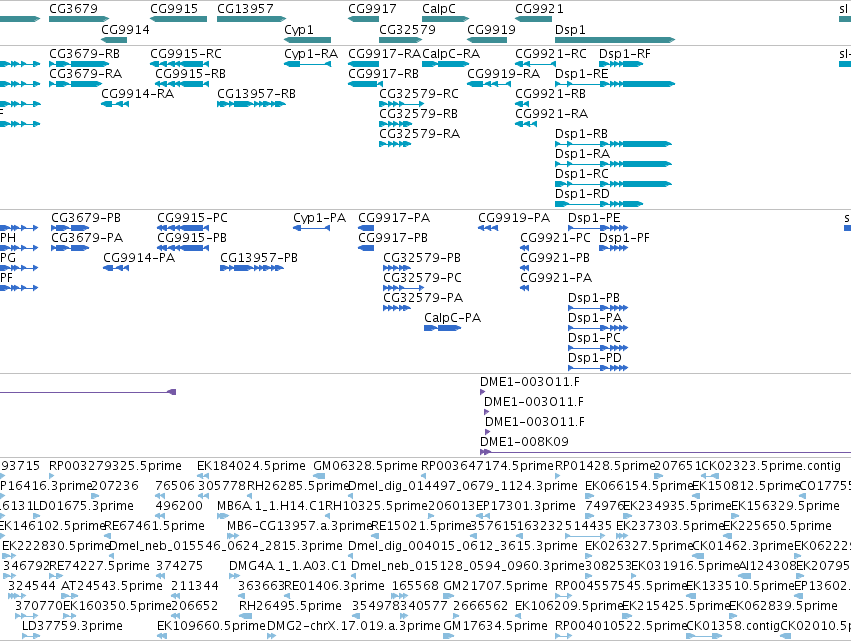This screenshot has height=641, width=851.
Task: Click the CalpC-RA transcript label
Action: point(450,54)
